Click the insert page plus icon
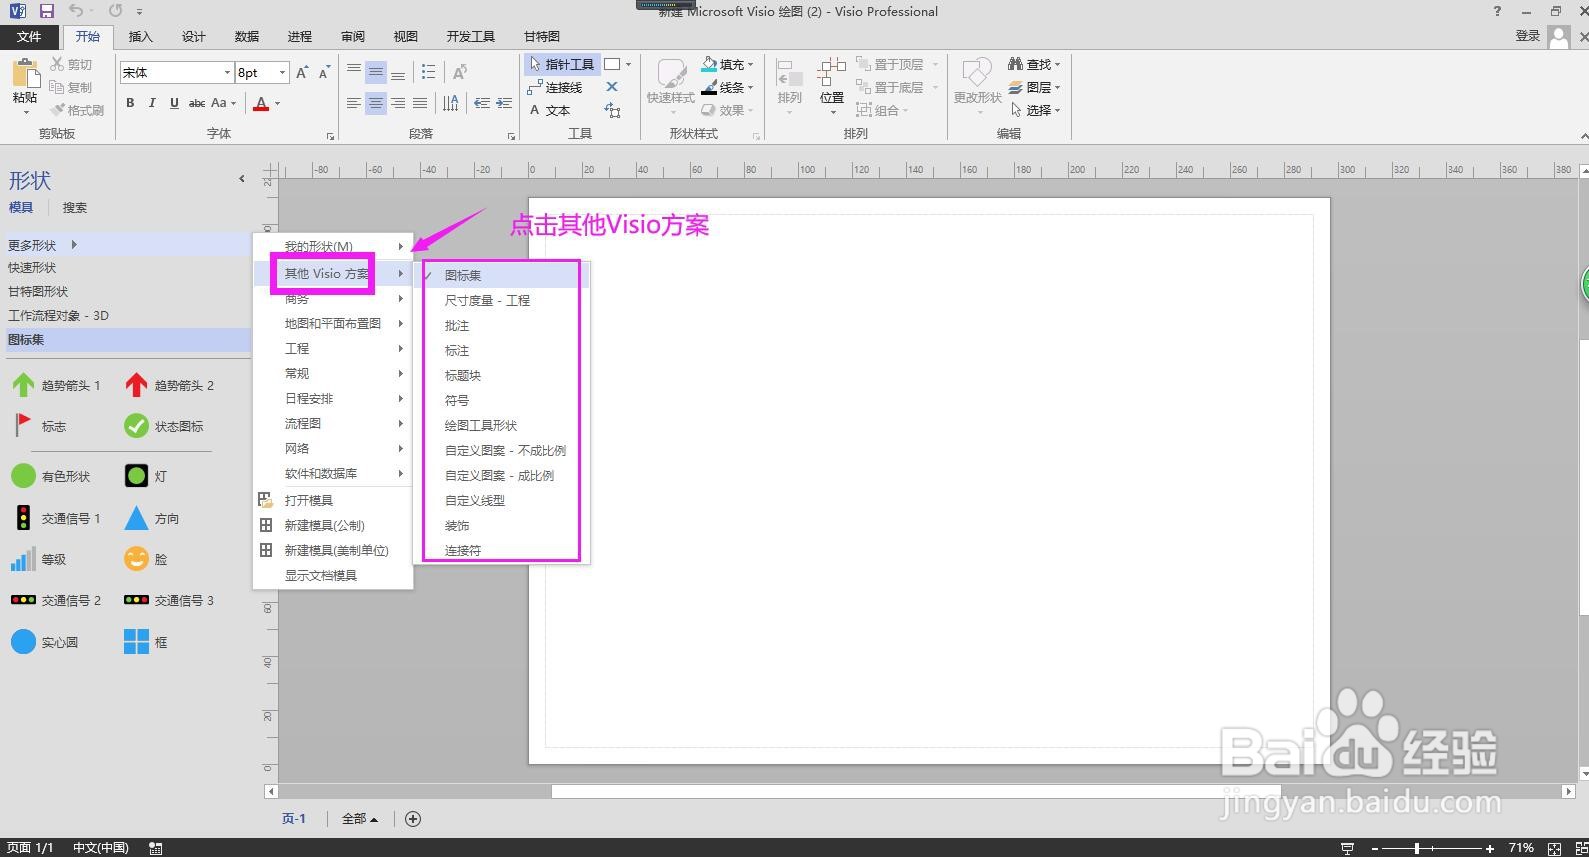1589x857 pixels. click(x=413, y=819)
